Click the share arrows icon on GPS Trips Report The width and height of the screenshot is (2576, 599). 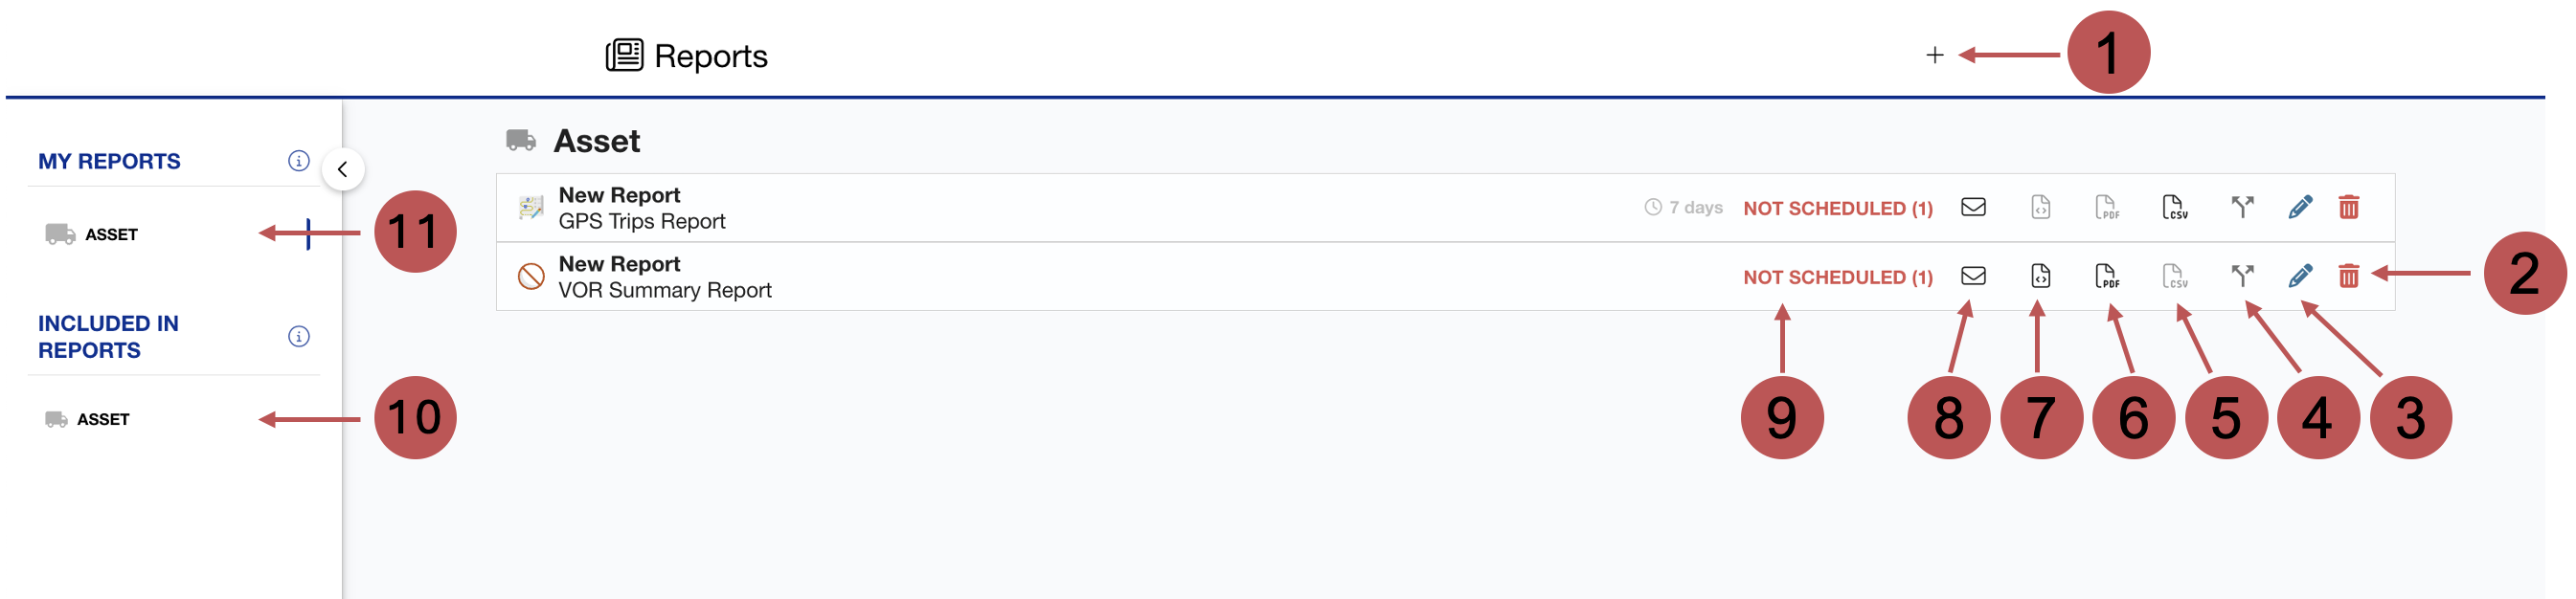(x=2242, y=207)
